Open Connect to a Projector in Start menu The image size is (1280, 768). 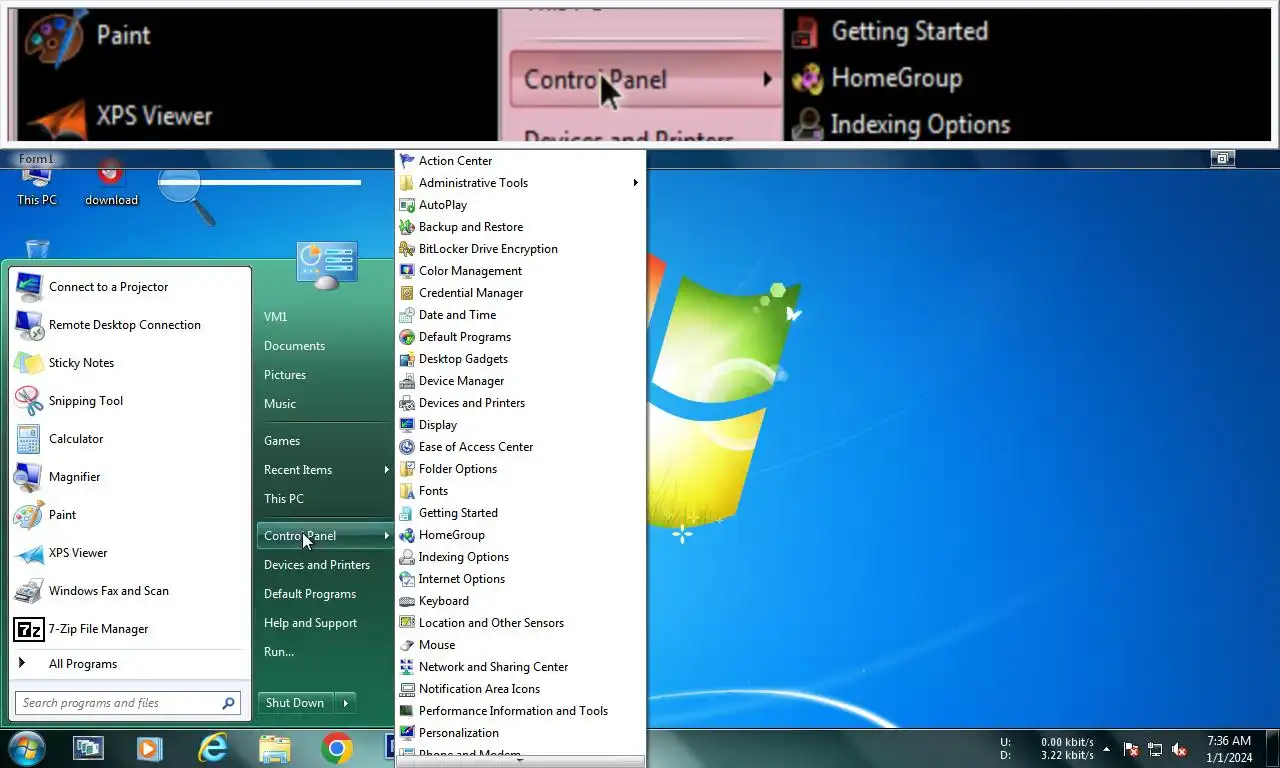click(x=130, y=287)
